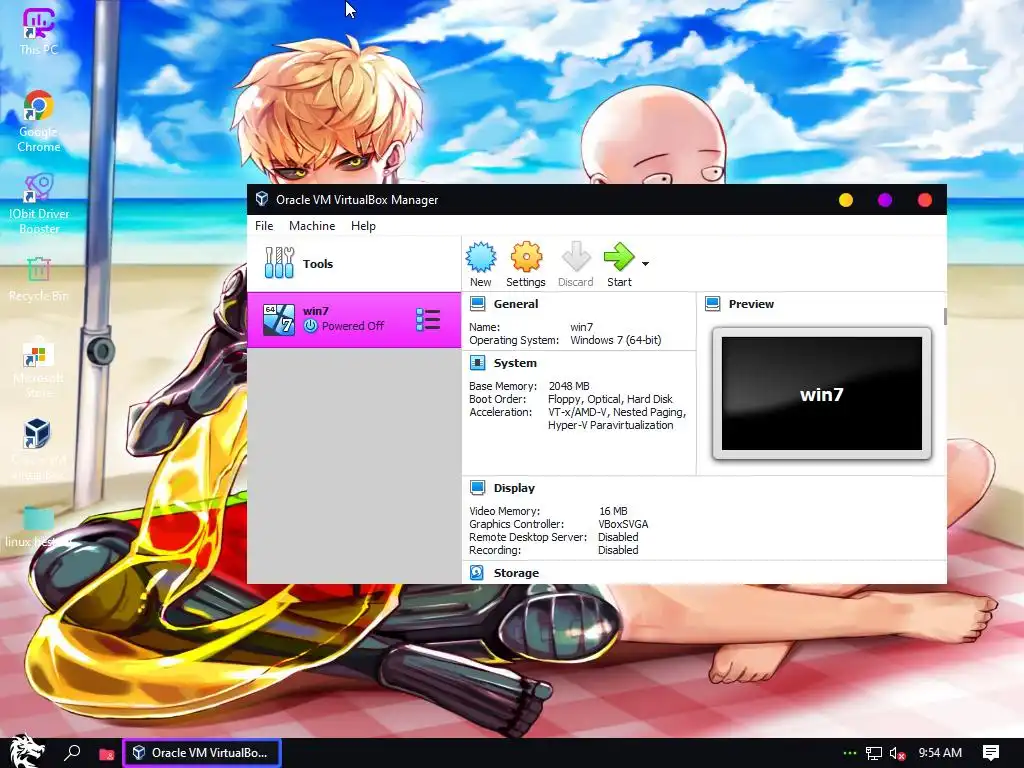This screenshot has height=768, width=1024.
Task: Click the Oracle VM VirtualBox taskbar button
Action: (x=202, y=752)
